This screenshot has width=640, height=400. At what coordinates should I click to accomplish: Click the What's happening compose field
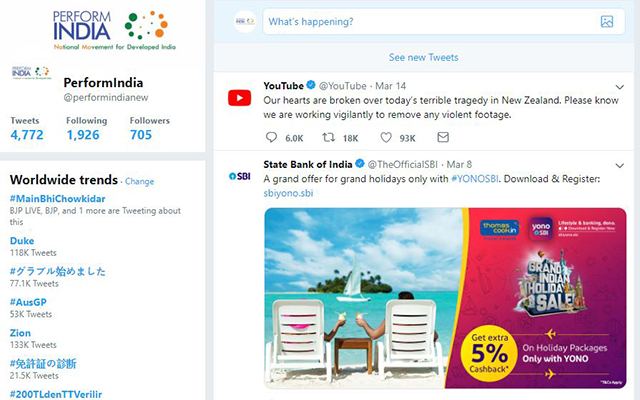click(x=444, y=22)
